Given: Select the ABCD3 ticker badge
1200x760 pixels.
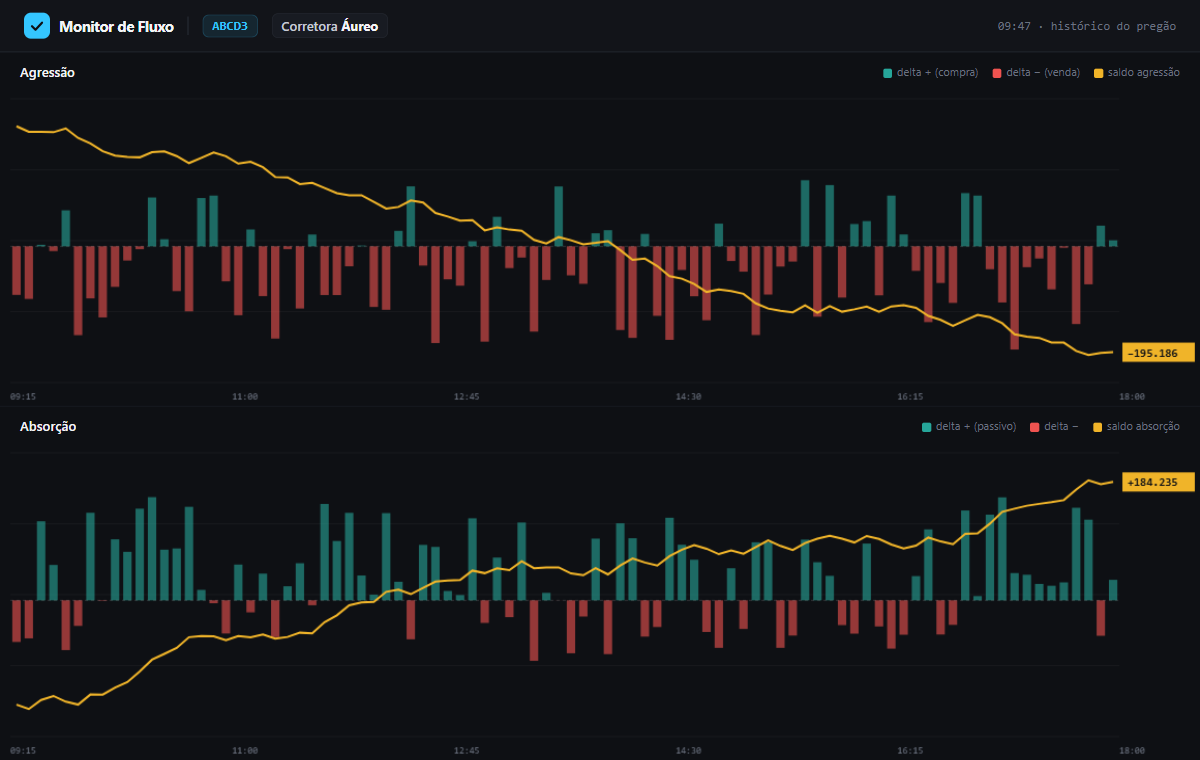Looking at the screenshot, I should (x=230, y=26).
